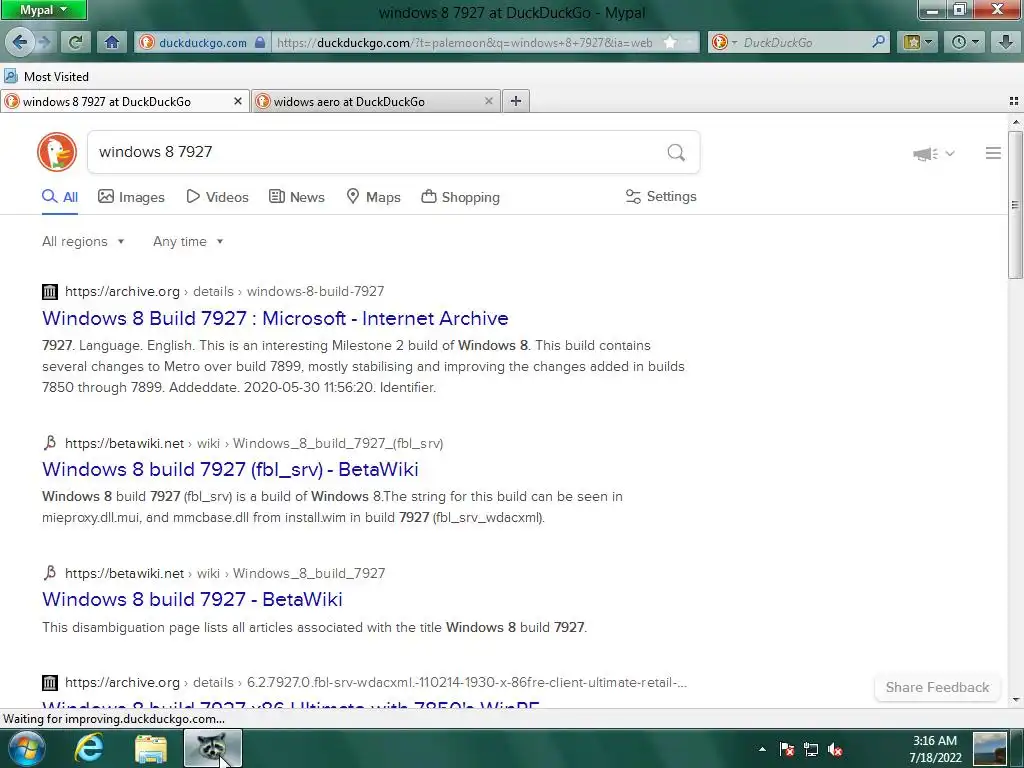
Task: Open the Mypal application menu
Action: pos(43,10)
